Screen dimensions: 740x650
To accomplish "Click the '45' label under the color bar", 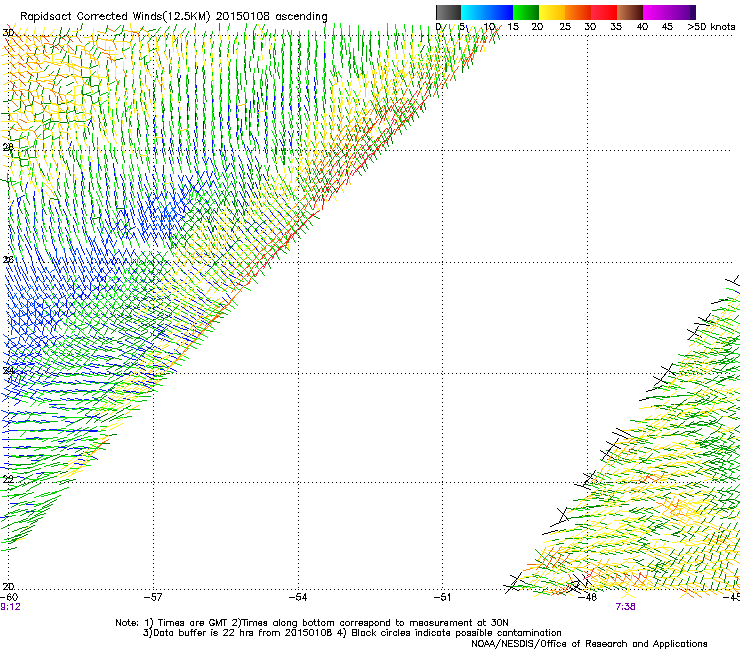I will pyautogui.click(x=667, y=27).
